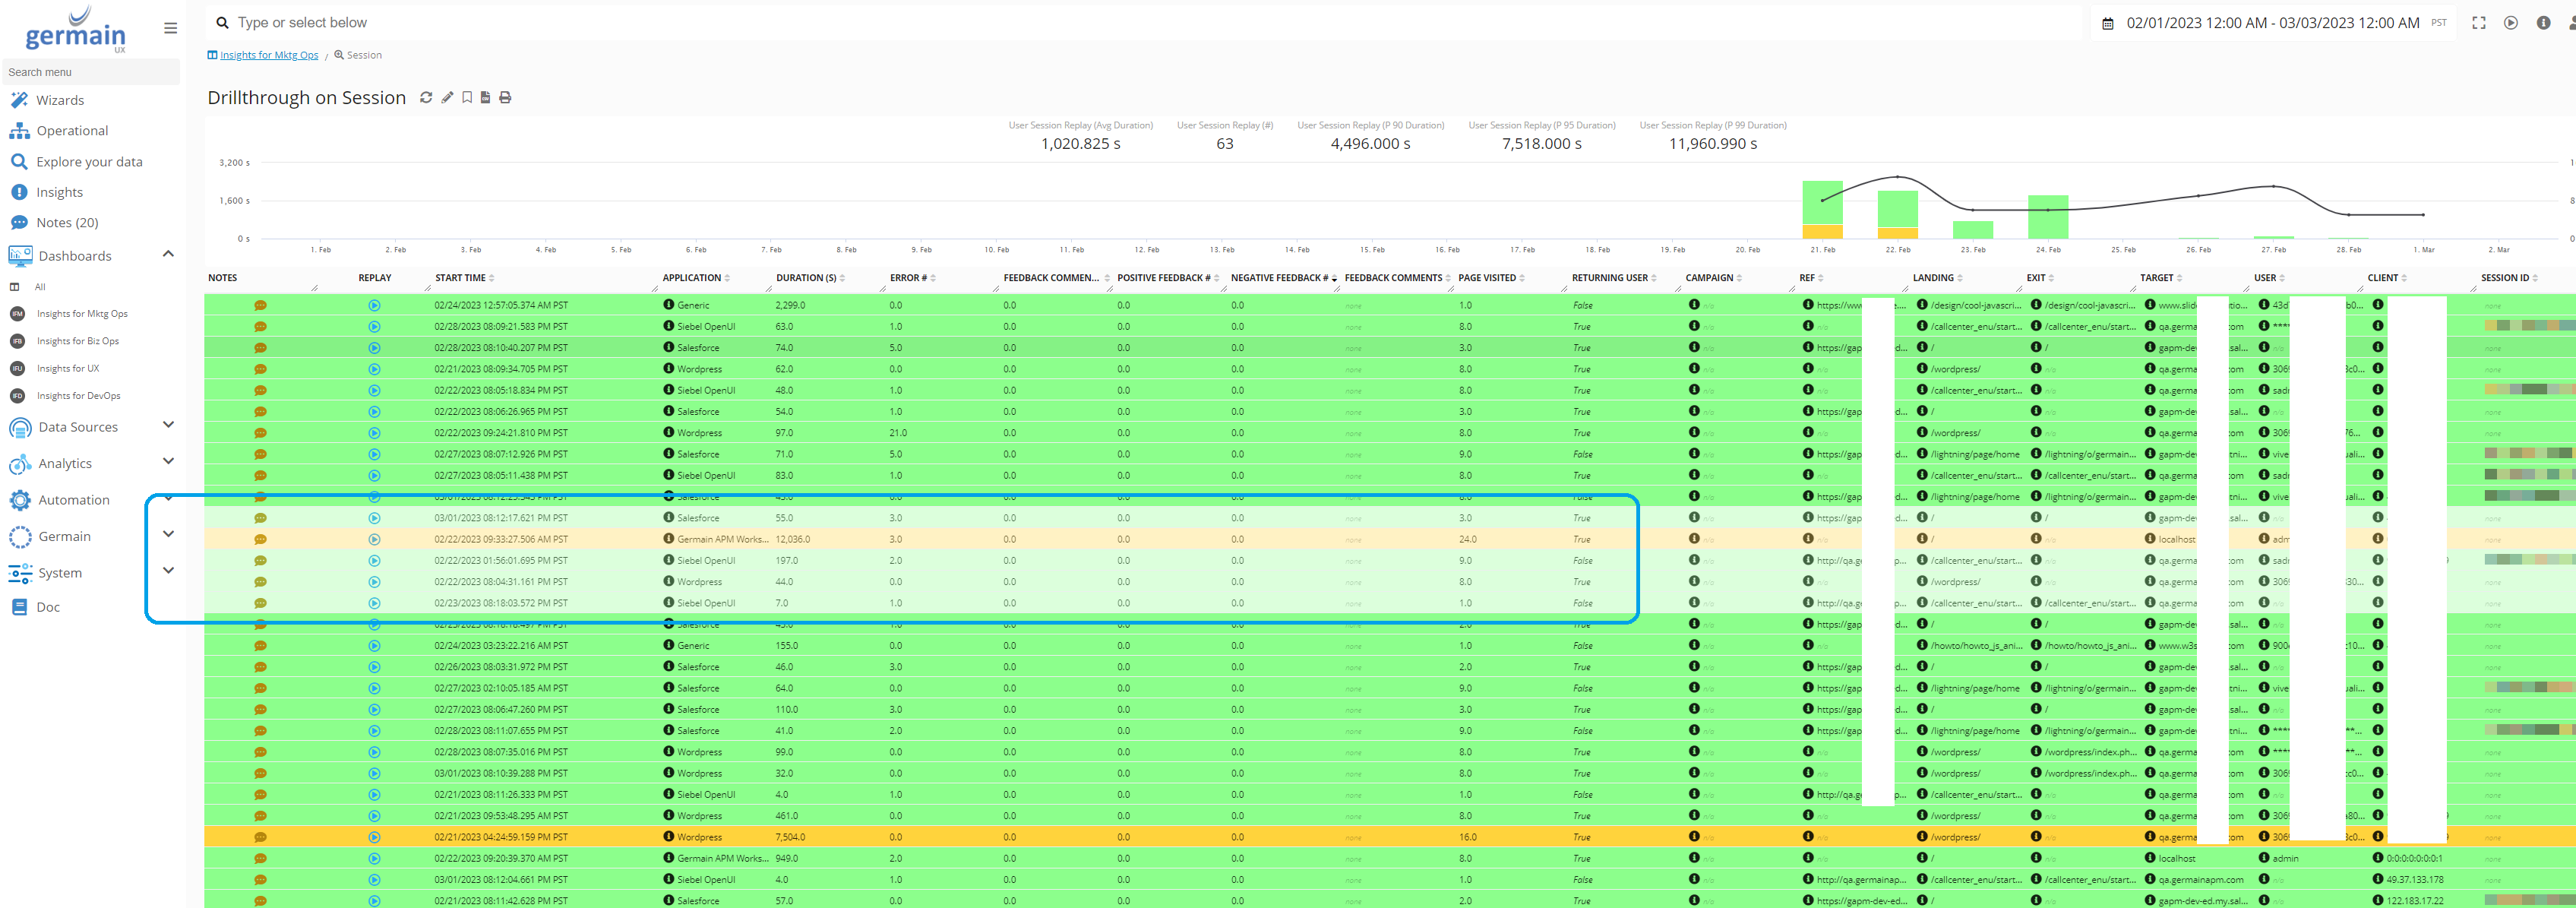The height and width of the screenshot is (908, 2576).
Task: Export session table as CSV
Action: tap(486, 97)
